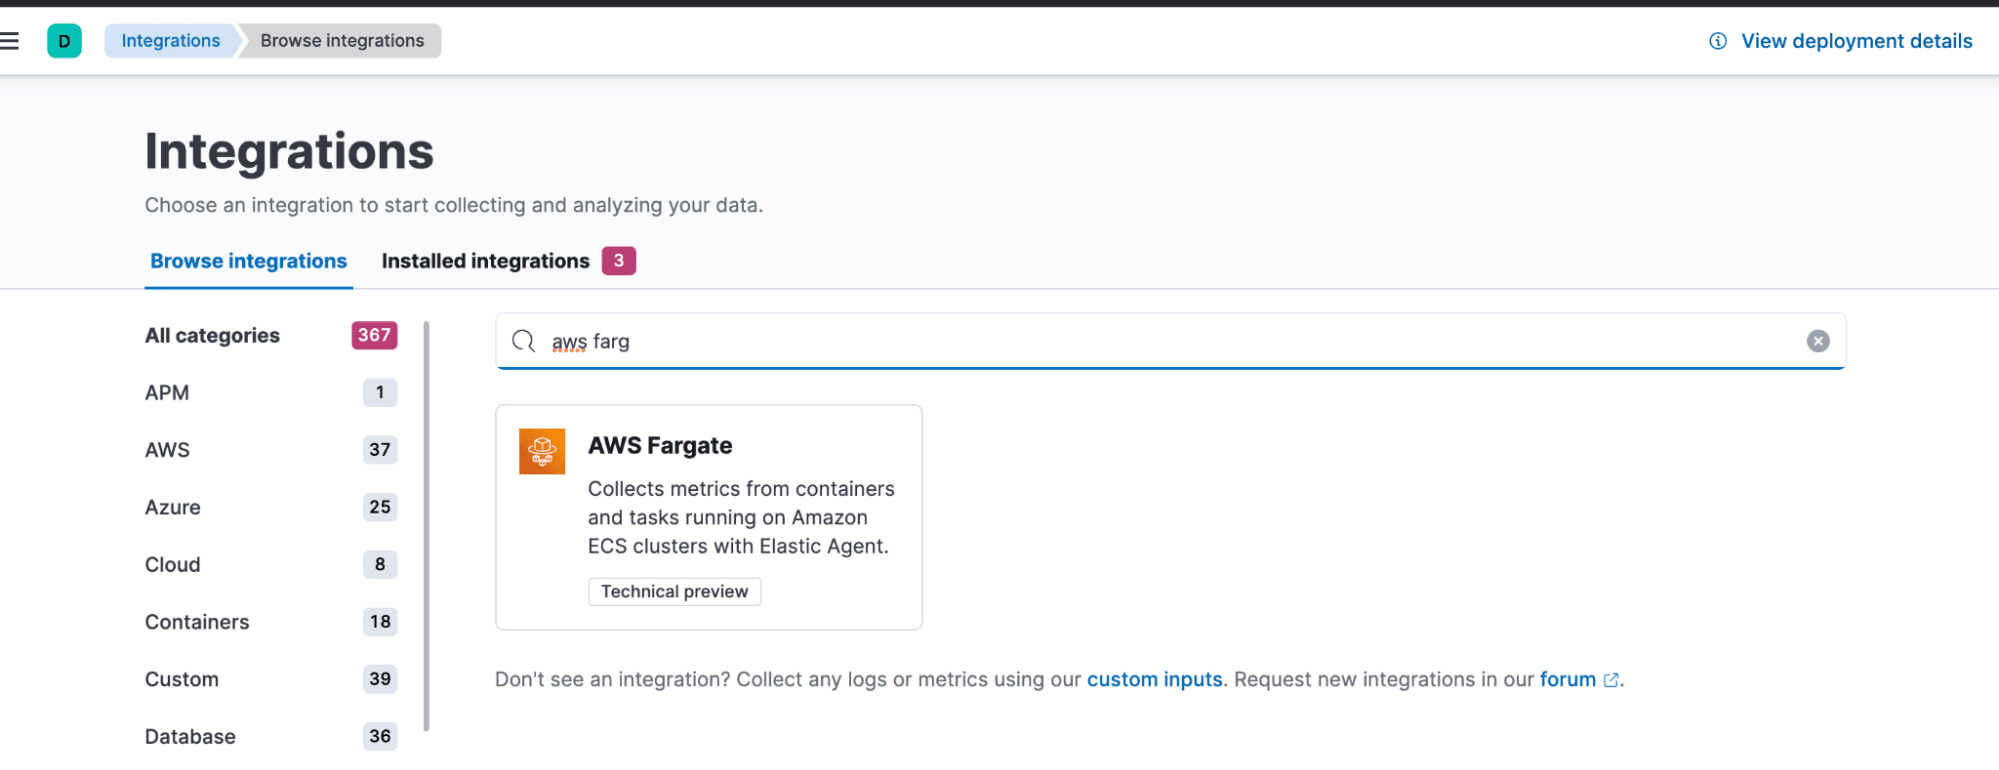This screenshot has height=770, width=1999.
Task: Select the All categories filter
Action: [x=211, y=335]
